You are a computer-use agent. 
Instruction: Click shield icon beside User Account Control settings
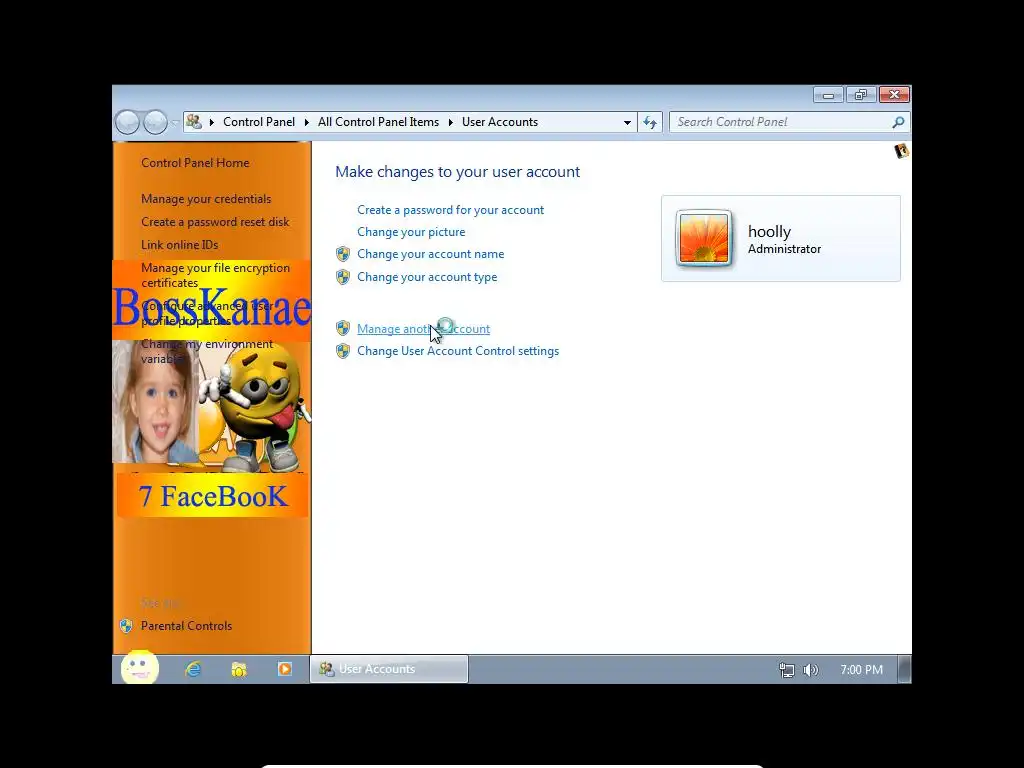[x=343, y=351]
